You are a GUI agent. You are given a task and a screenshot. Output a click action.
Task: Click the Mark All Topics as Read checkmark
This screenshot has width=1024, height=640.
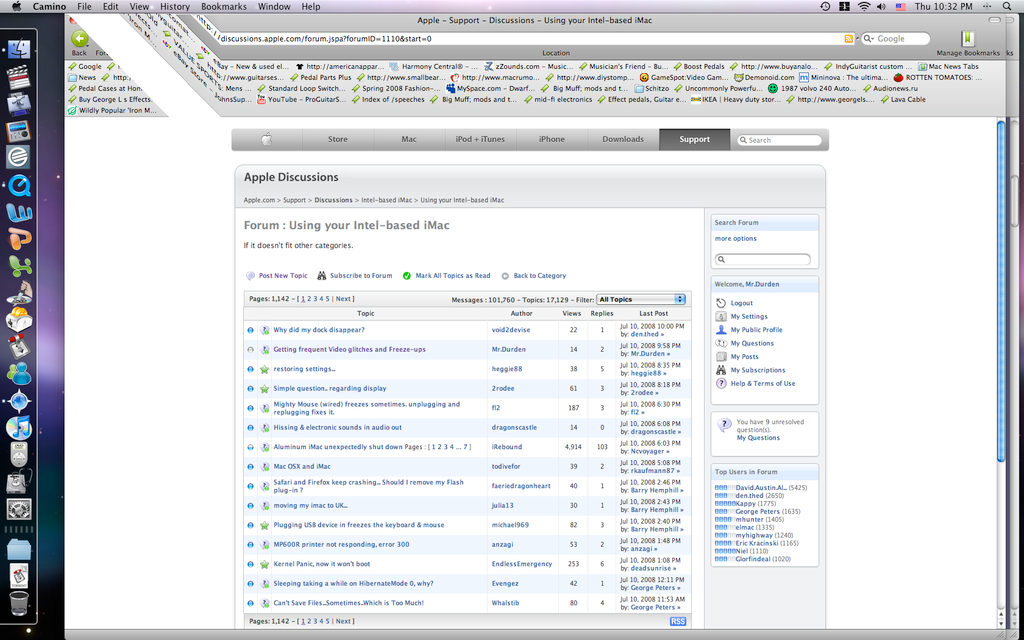[407, 276]
